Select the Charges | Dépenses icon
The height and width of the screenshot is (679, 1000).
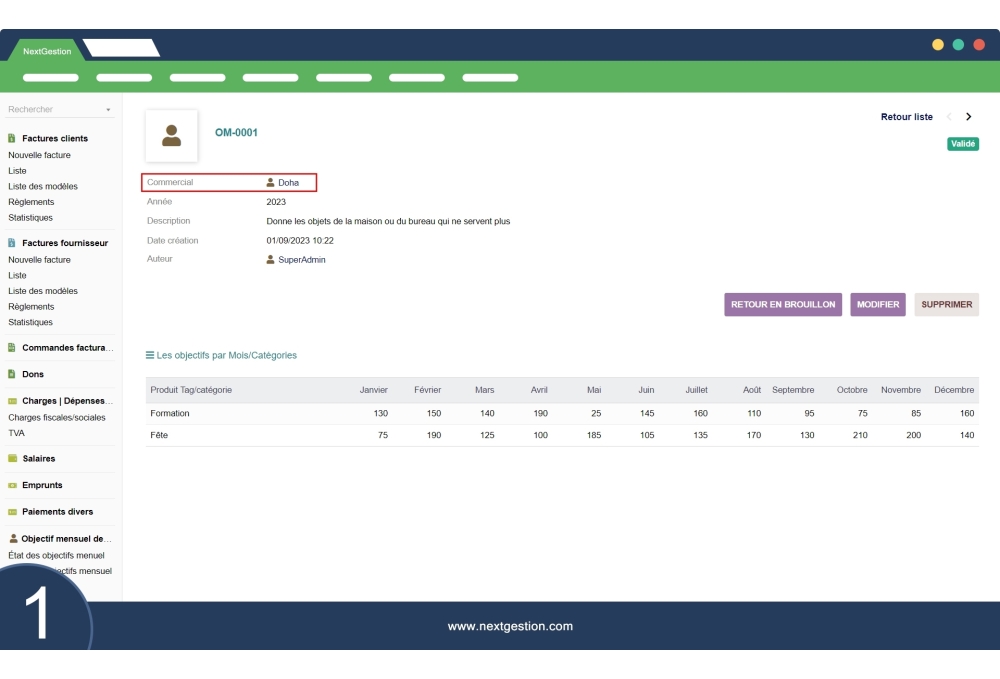10,400
